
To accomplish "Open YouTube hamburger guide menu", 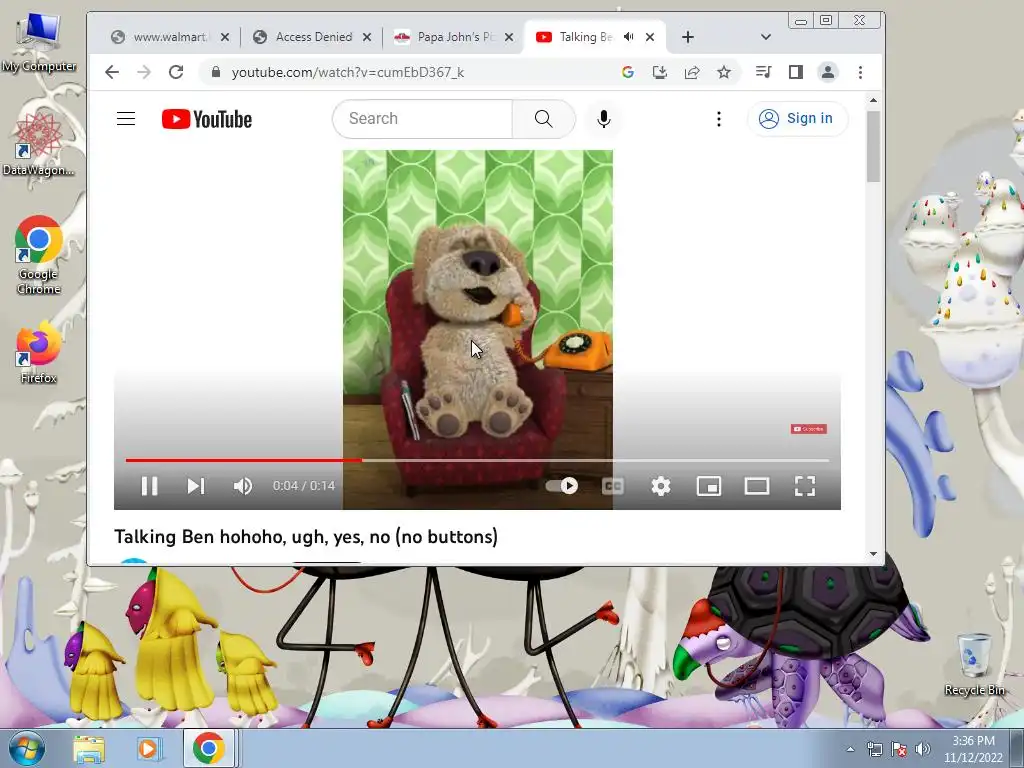I will 126,119.
